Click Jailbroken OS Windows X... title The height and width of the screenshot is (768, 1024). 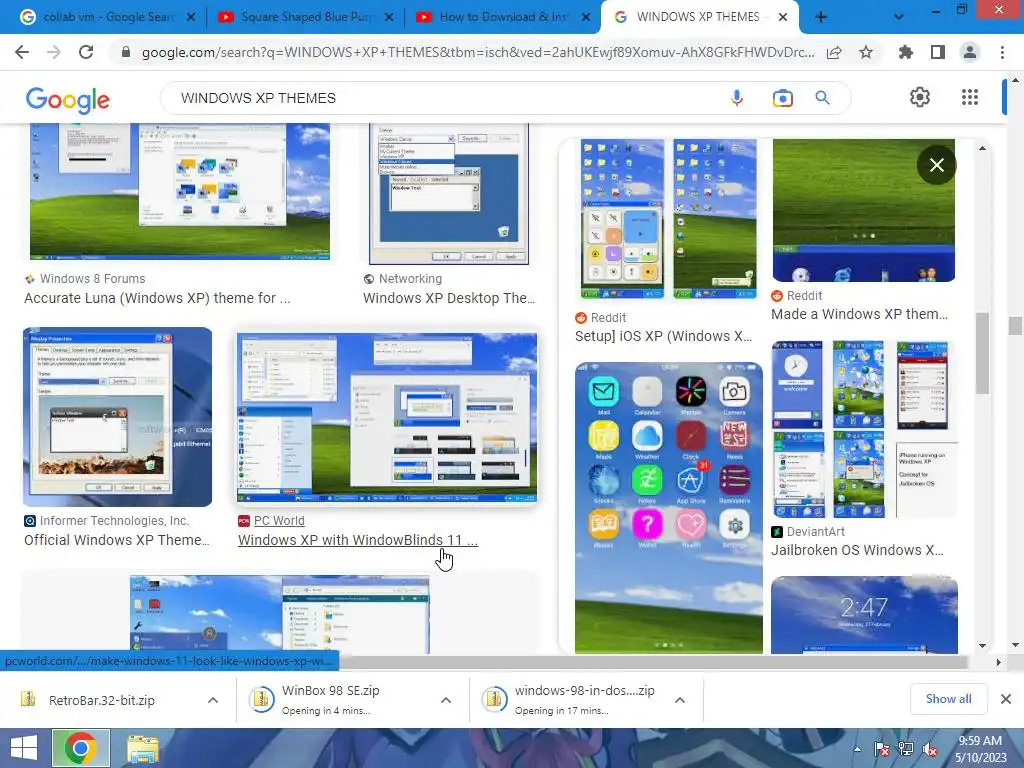pyautogui.click(x=857, y=550)
